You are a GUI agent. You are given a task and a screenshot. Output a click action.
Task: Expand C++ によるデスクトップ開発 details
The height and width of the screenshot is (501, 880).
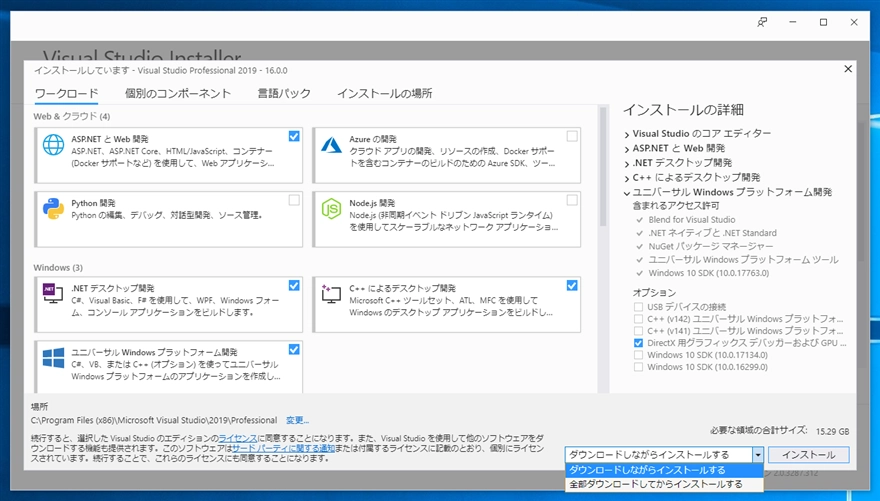pyautogui.click(x=627, y=178)
